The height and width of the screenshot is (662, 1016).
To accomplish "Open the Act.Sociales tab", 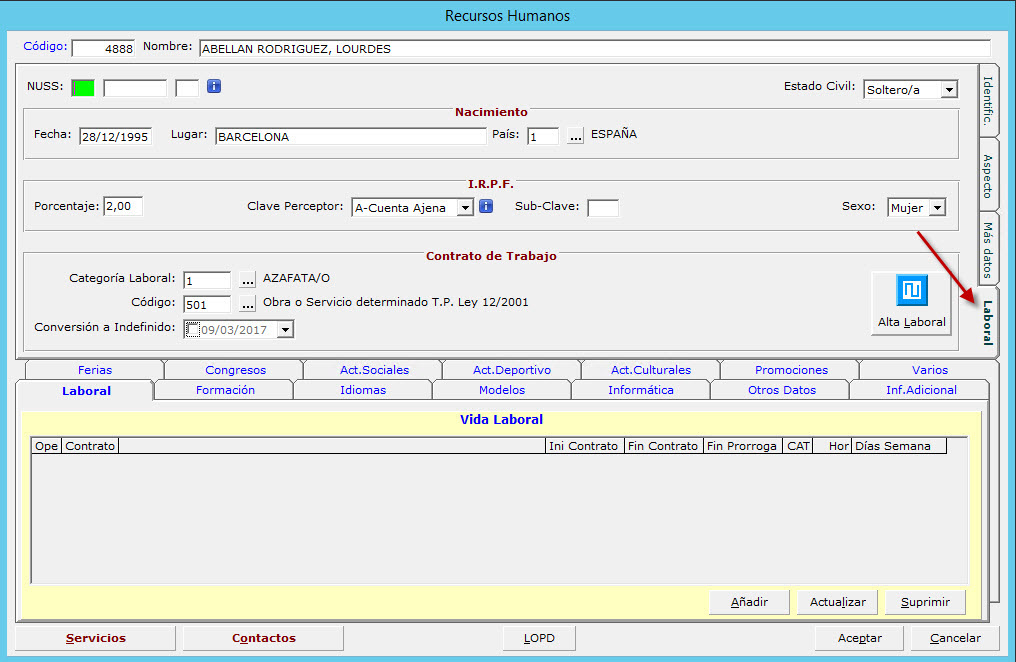I will pyautogui.click(x=375, y=370).
